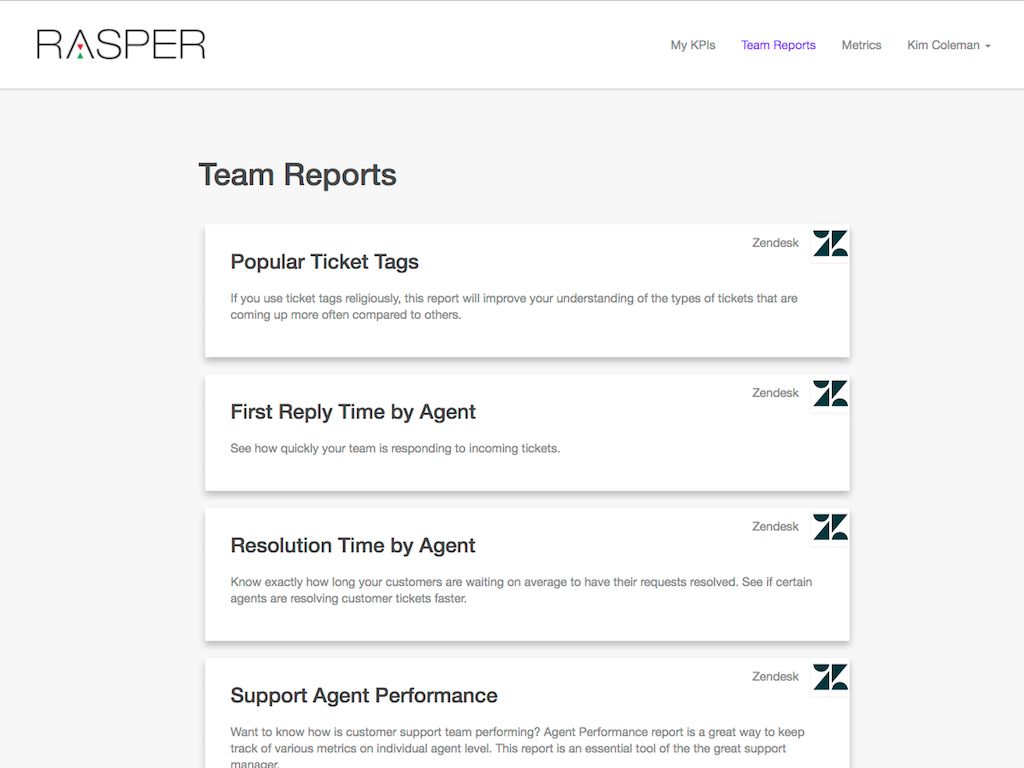Click the Team Reports page heading
Image resolution: width=1024 pixels, height=768 pixels.
pos(297,175)
